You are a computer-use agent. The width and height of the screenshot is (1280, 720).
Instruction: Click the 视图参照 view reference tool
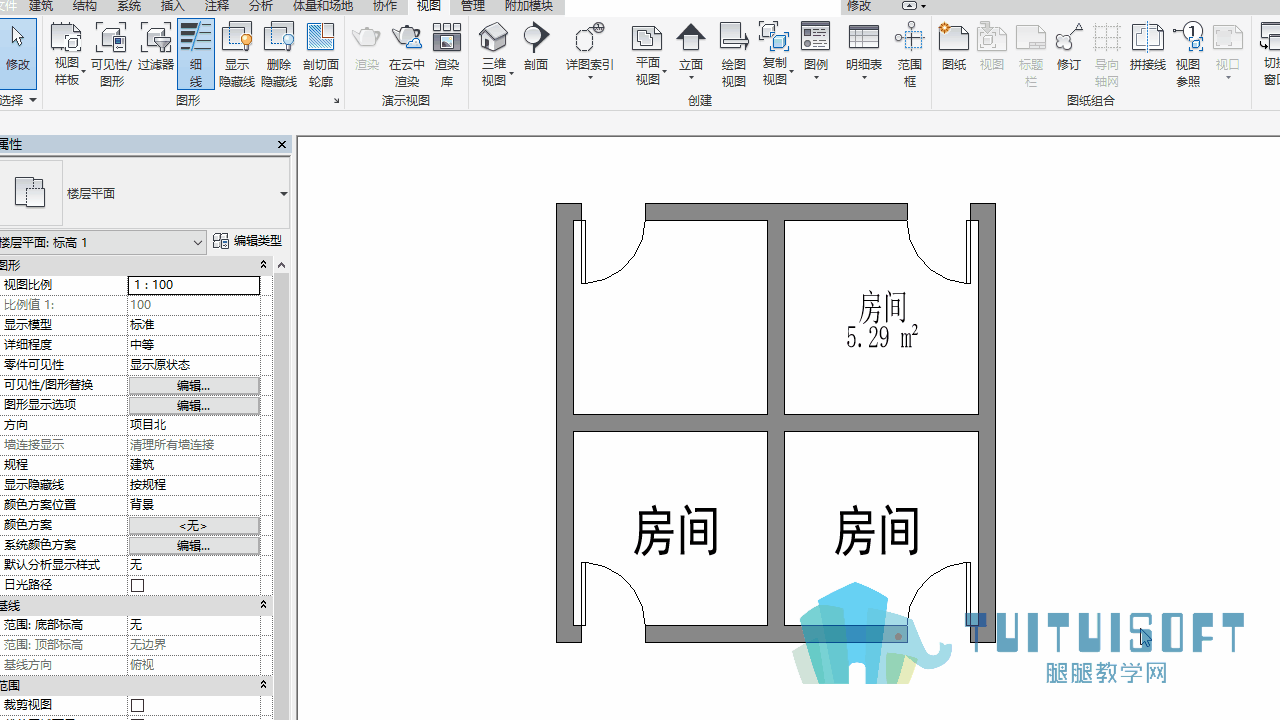click(1188, 55)
